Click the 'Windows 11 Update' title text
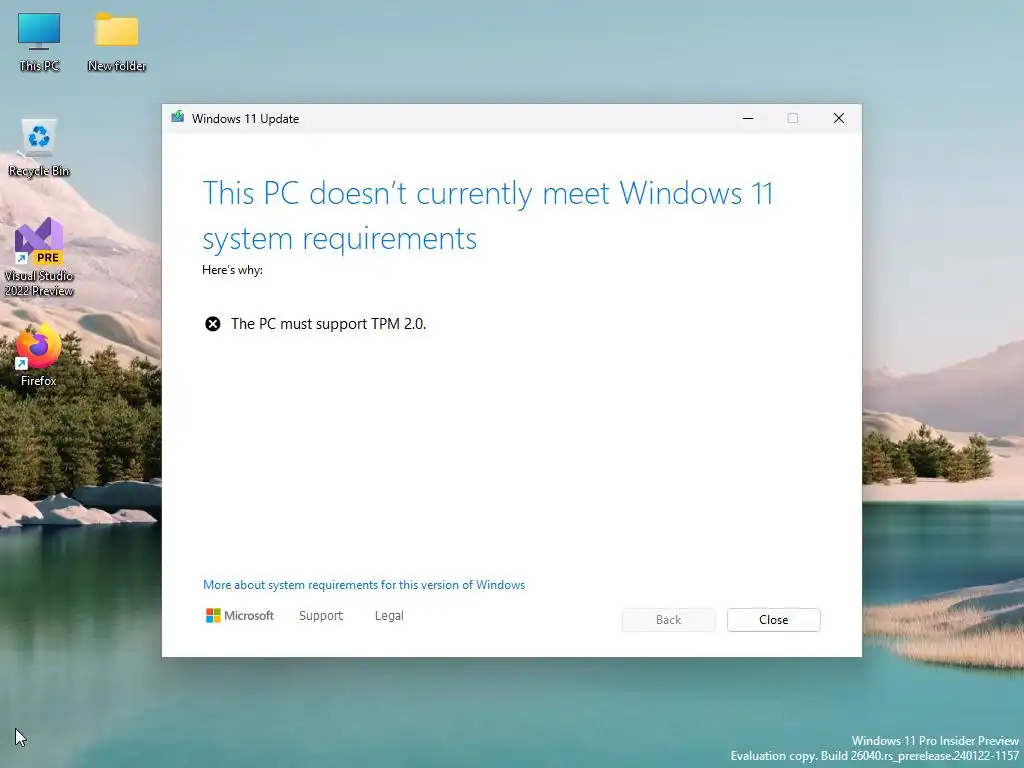The height and width of the screenshot is (768, 1024). point(246,119)
